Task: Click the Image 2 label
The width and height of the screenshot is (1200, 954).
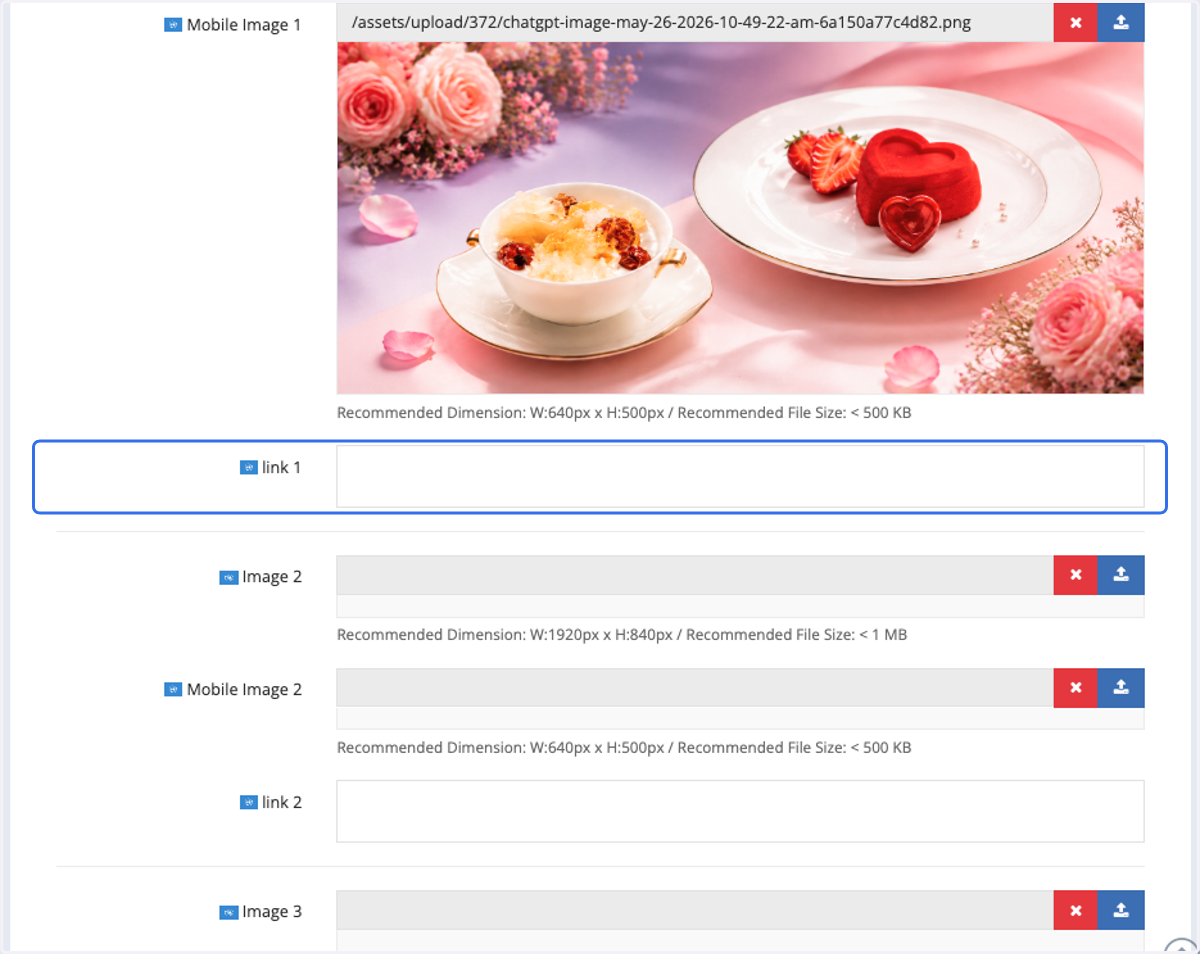Action: pyautogui.click(x=271, y=577)
